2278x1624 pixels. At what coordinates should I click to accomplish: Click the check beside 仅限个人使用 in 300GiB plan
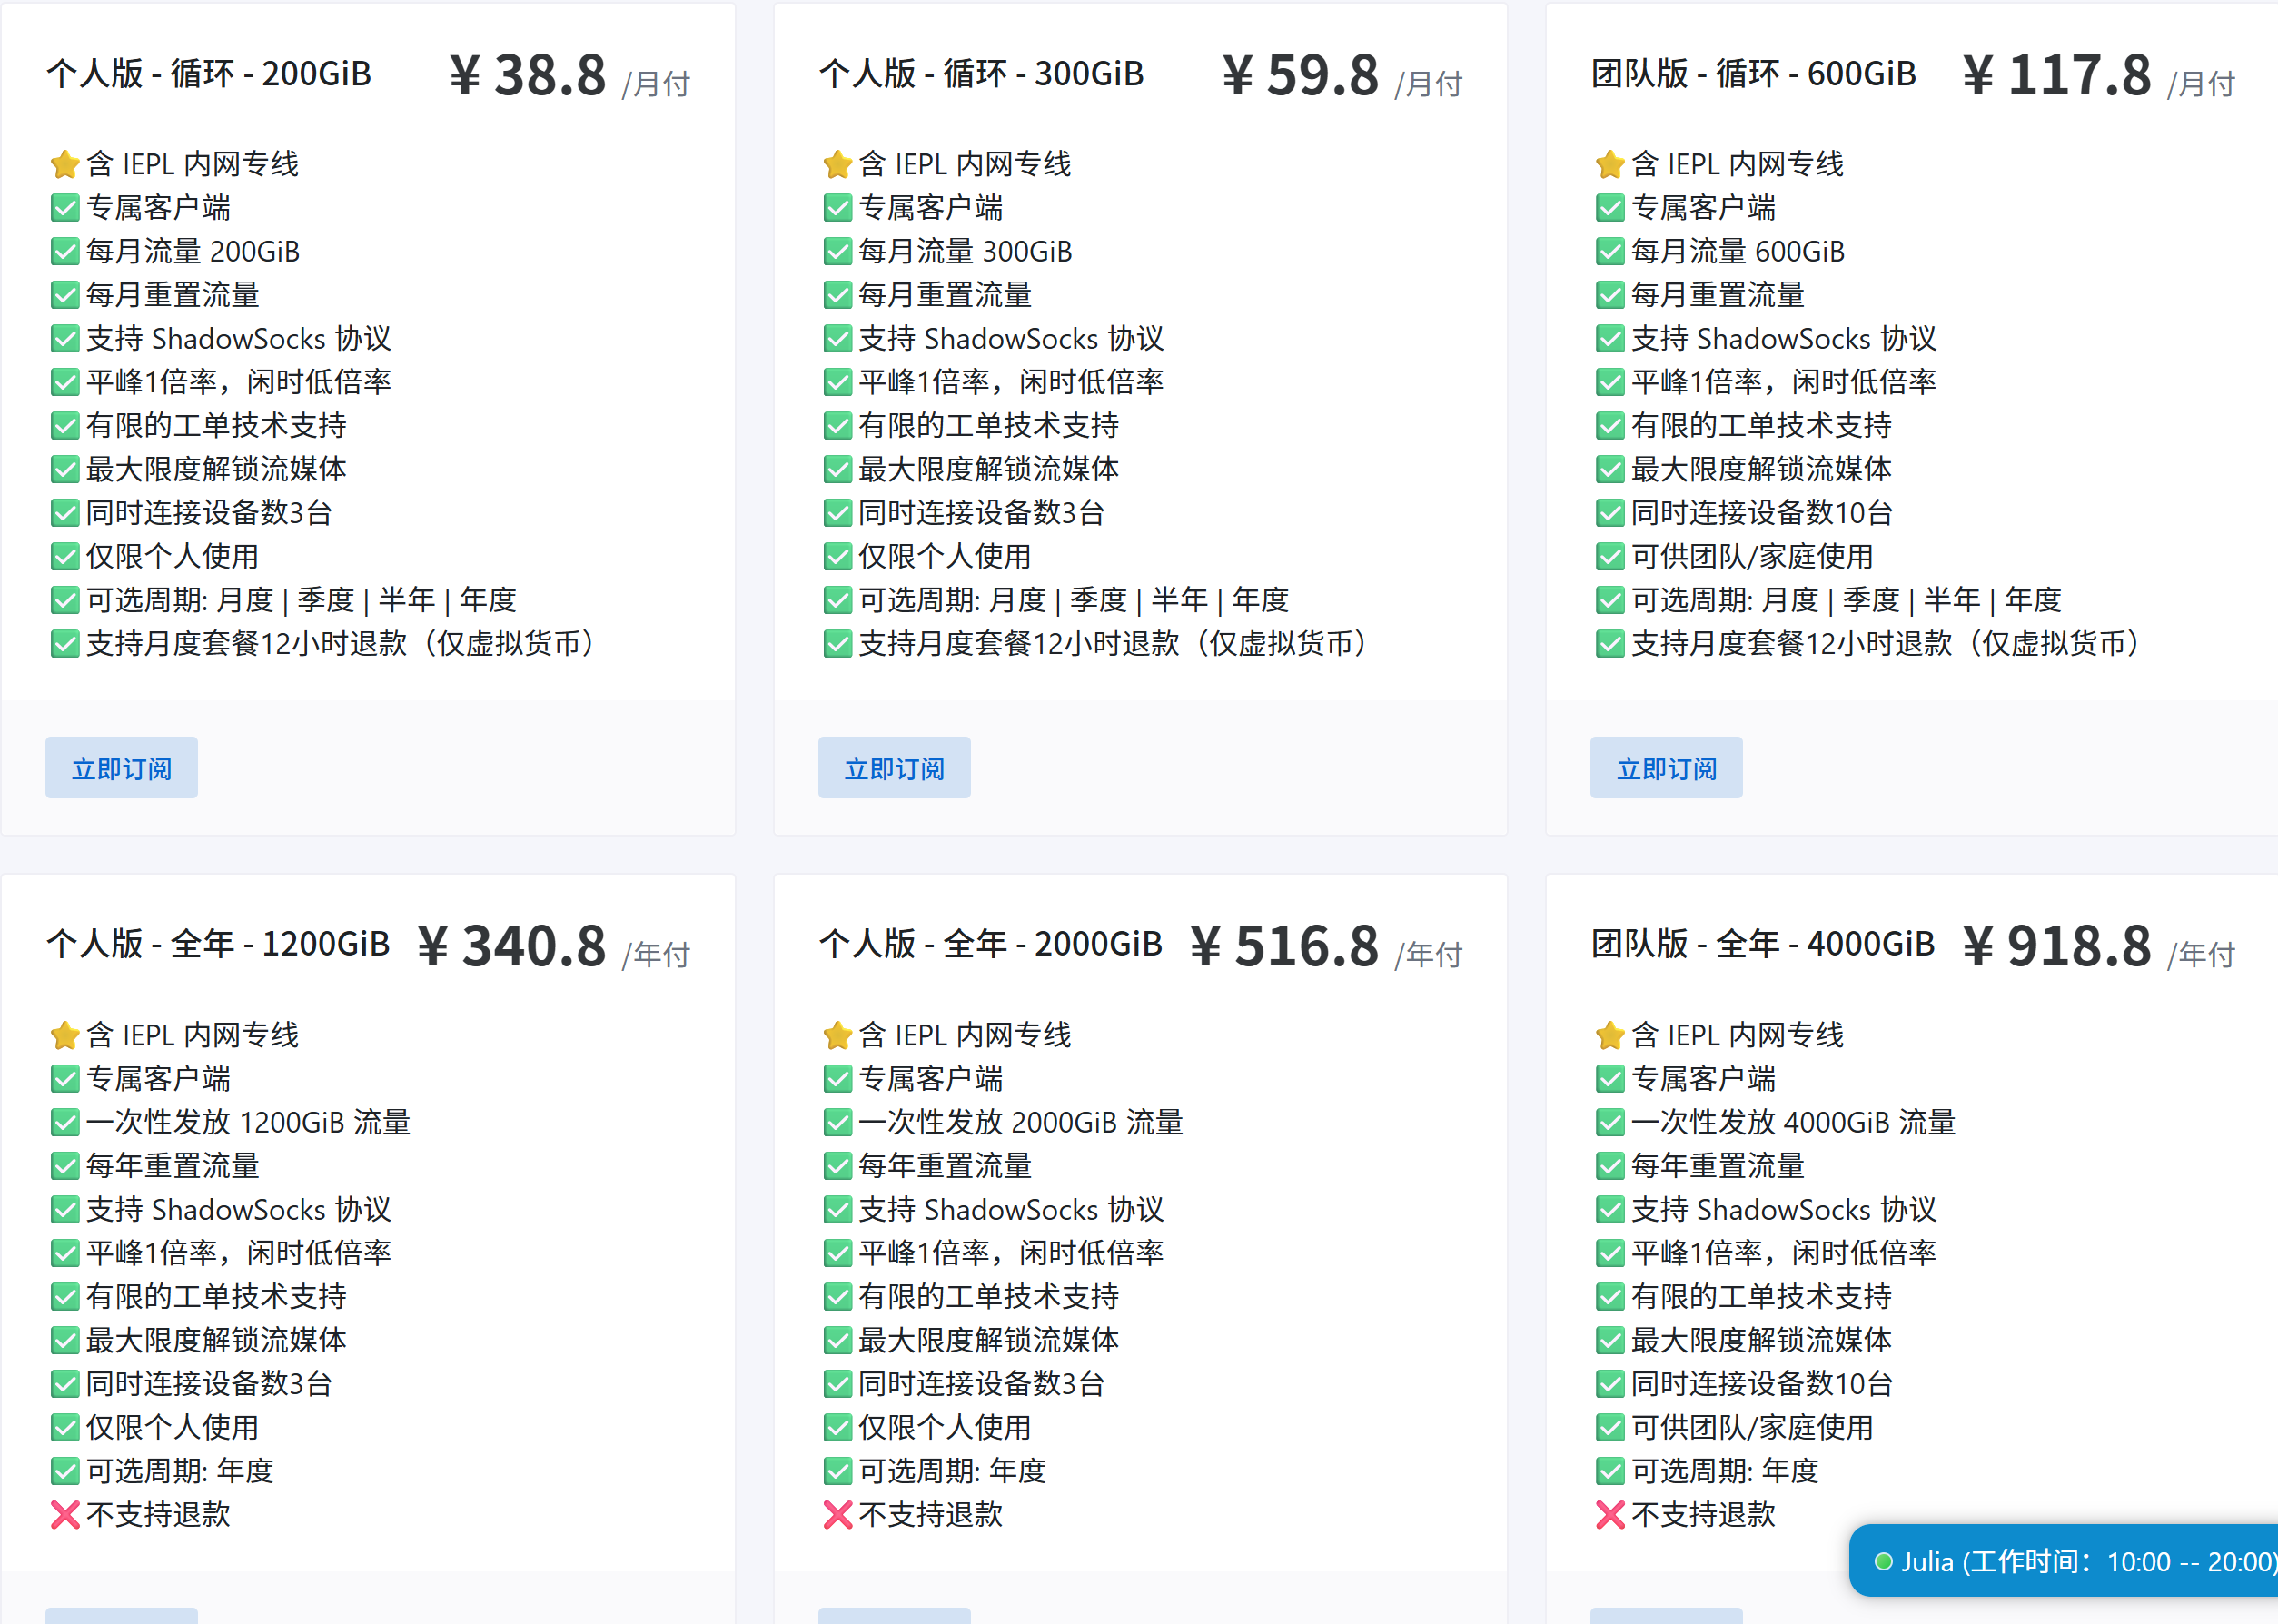[838, 556]
